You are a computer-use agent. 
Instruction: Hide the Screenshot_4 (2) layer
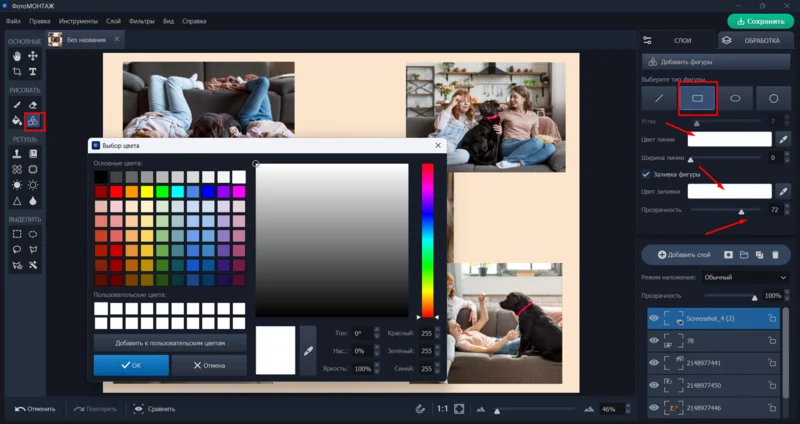pyautogui.click(x=654, y=319)
